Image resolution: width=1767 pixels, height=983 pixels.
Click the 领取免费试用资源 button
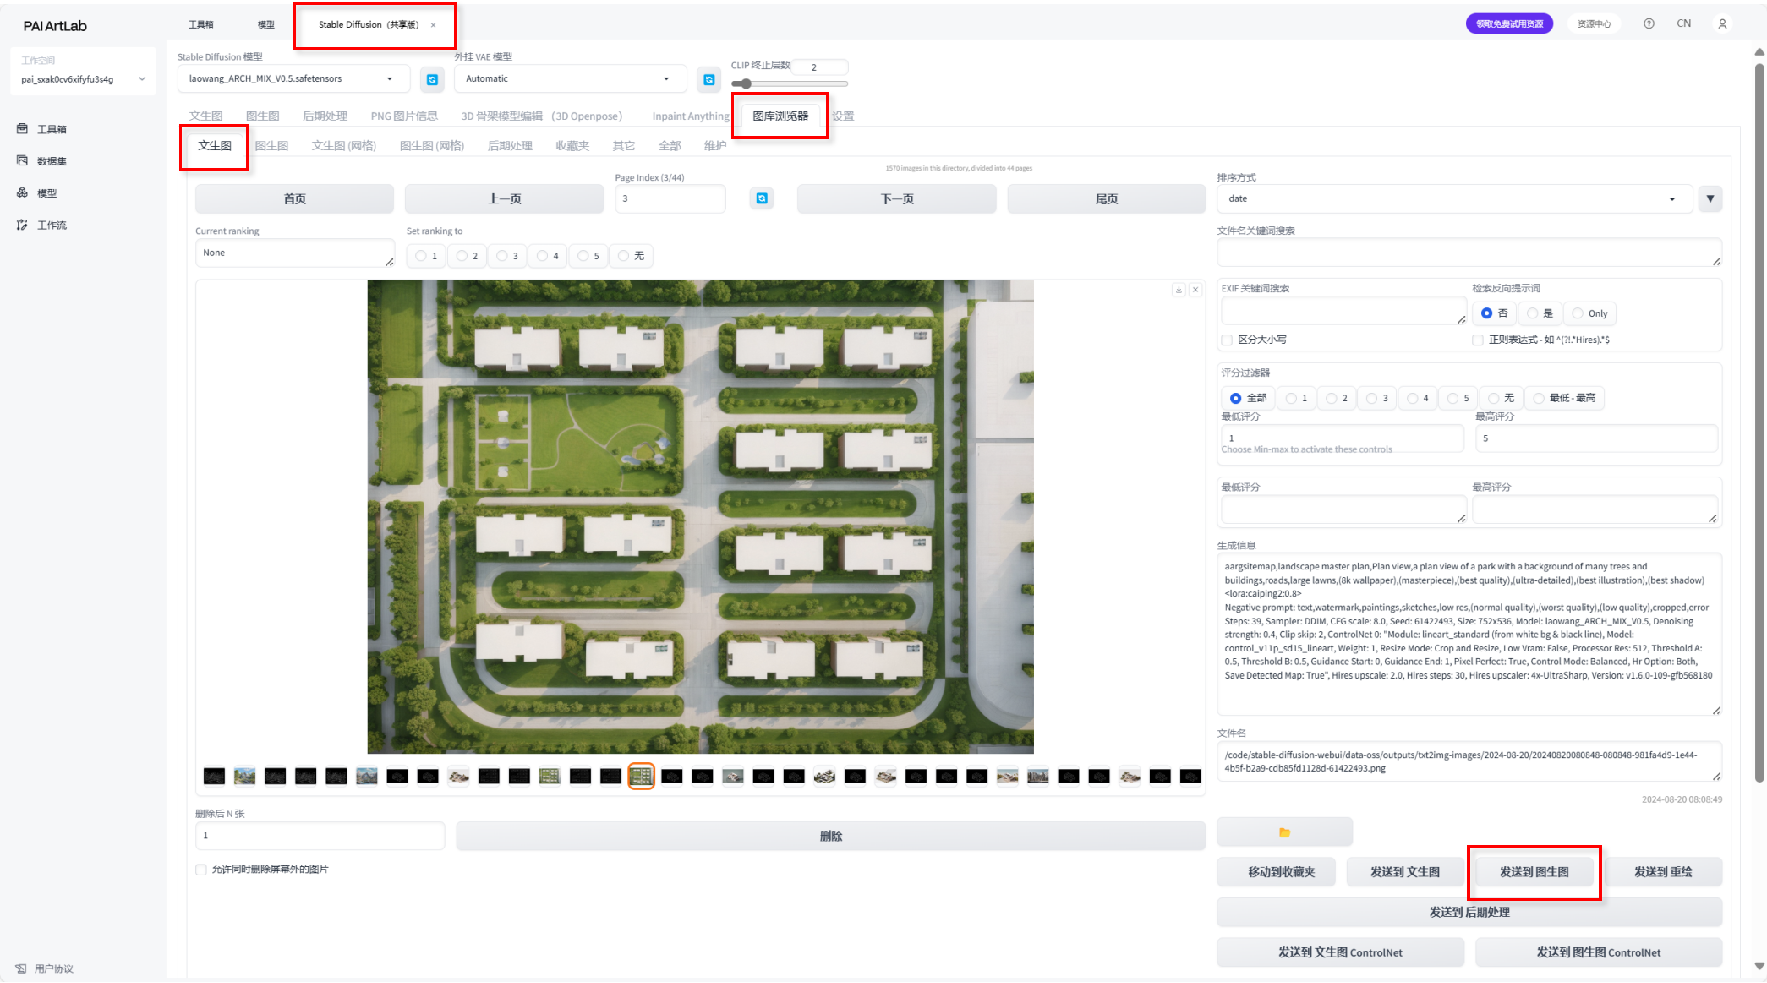point(1509,24)
